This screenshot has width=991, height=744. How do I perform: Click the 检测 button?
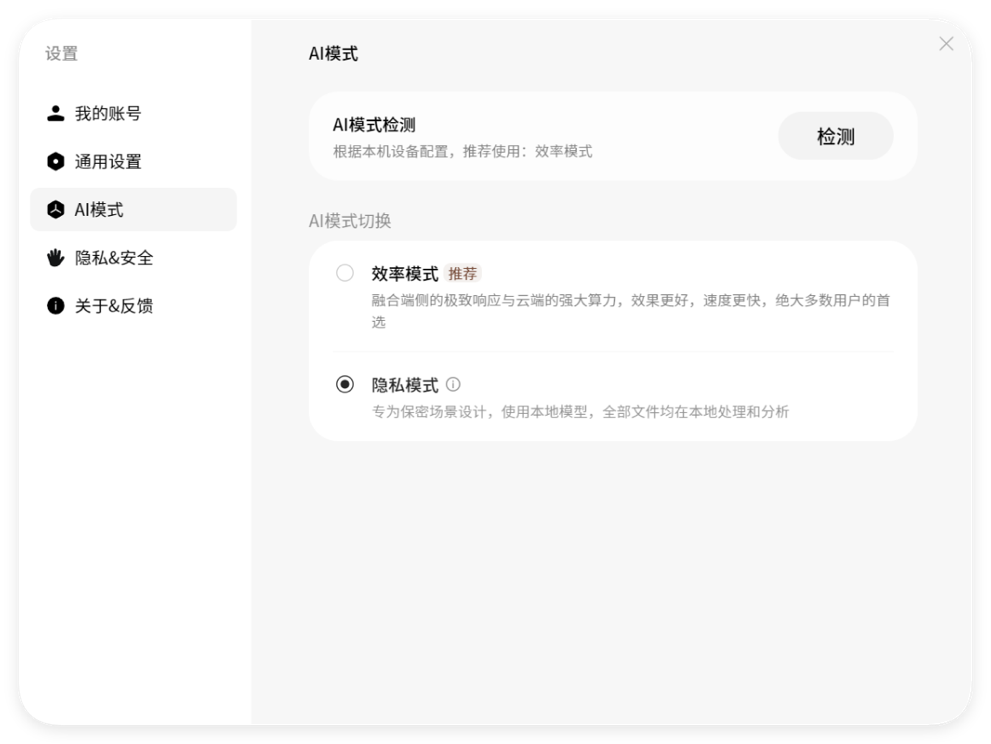[x=836, y=136]
